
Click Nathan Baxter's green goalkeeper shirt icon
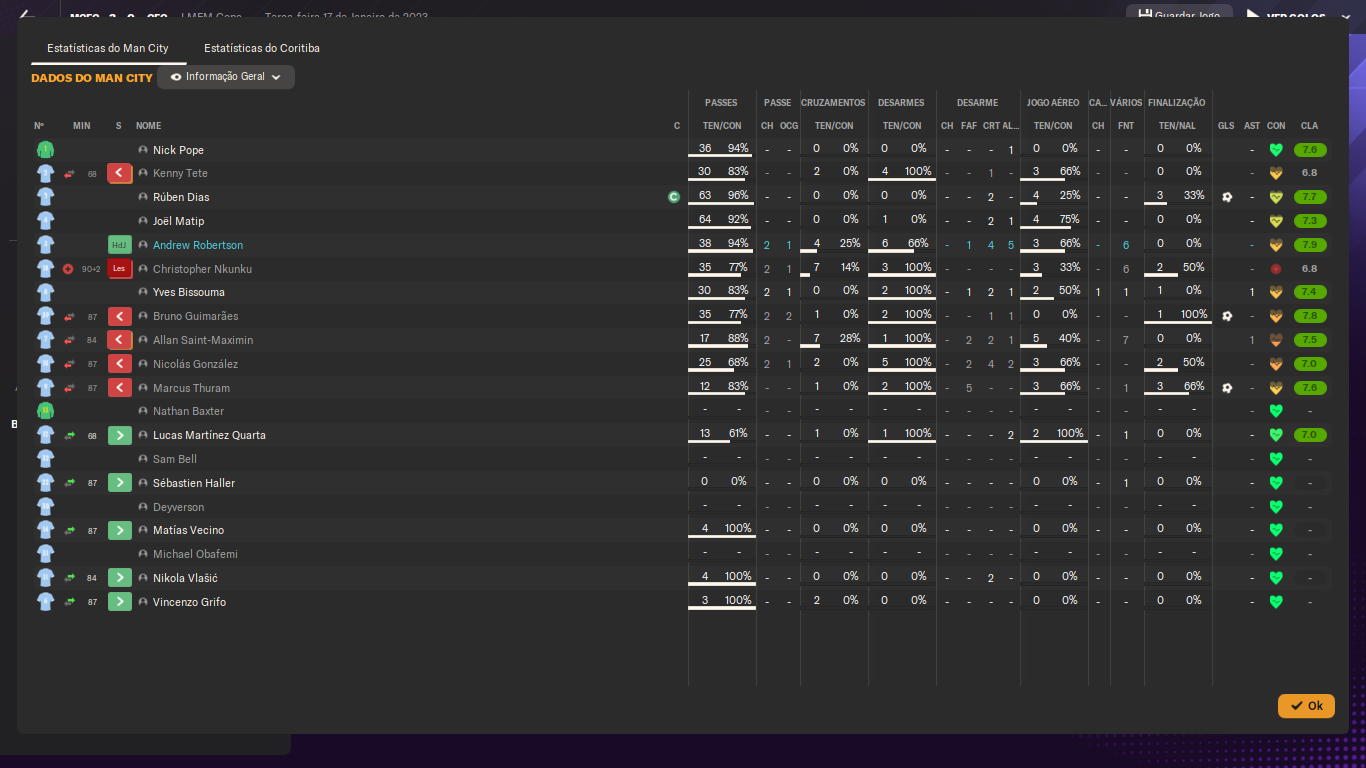click(x=45, y=411)
